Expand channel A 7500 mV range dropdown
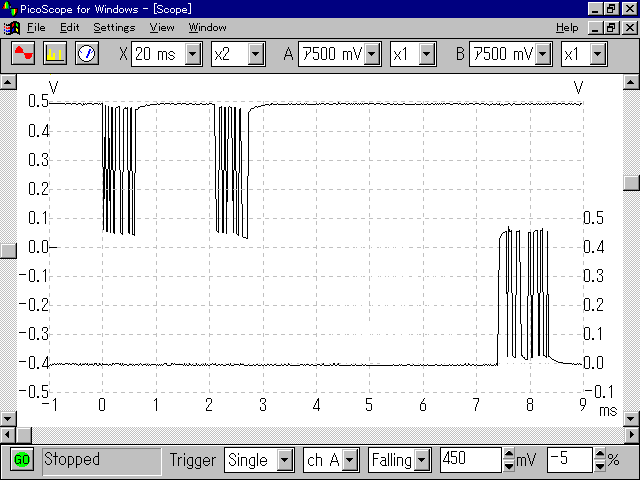The image size is (640, 480). click(372, 54)
